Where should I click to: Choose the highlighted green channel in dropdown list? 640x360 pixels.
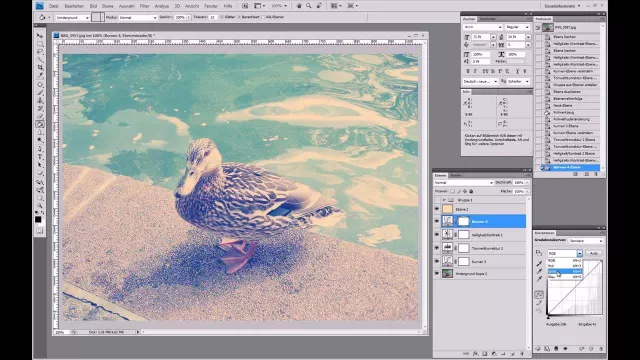pos(565,271)
